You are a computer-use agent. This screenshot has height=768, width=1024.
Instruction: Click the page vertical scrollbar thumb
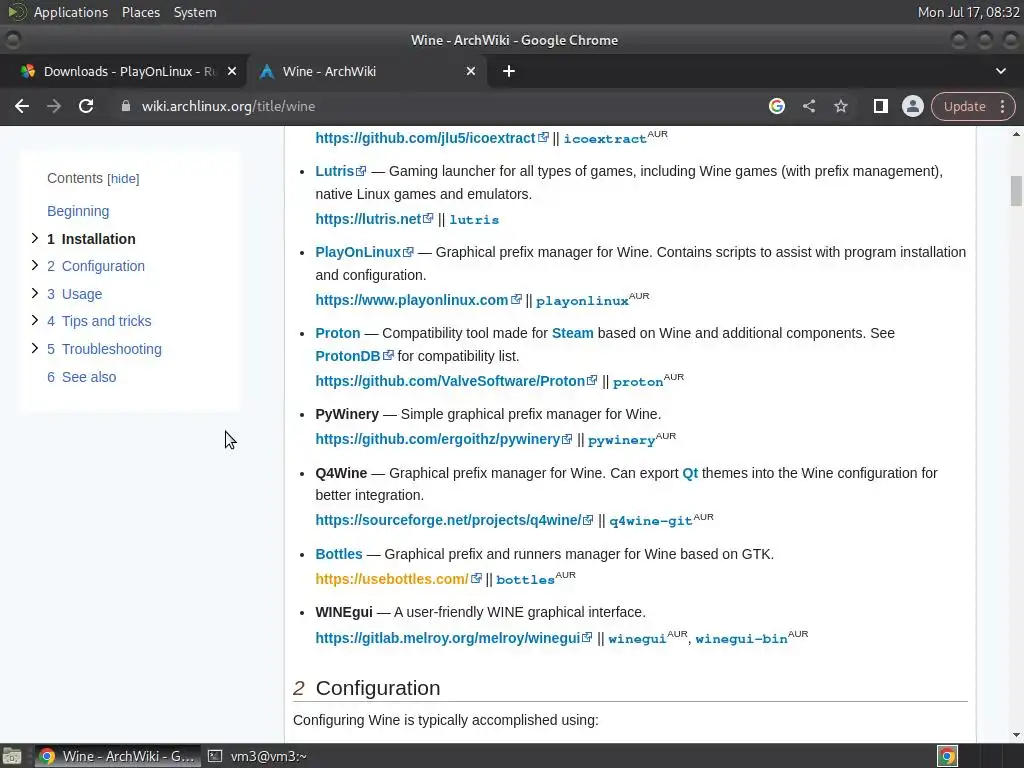[x=1016, y=191]
